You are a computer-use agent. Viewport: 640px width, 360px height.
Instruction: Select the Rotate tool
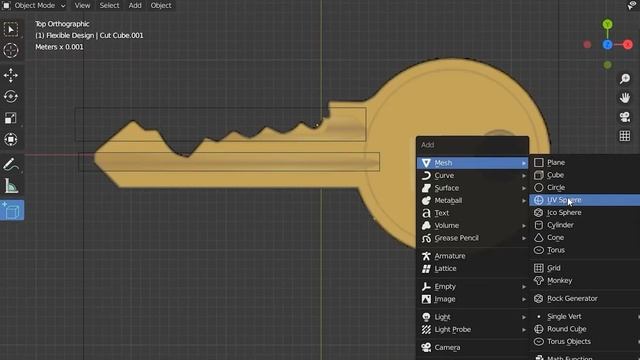coord(11,97)
